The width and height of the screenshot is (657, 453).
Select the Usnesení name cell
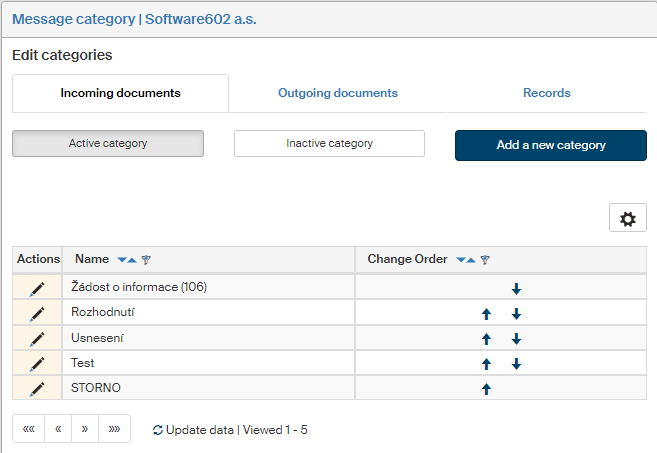coord(208,338)
